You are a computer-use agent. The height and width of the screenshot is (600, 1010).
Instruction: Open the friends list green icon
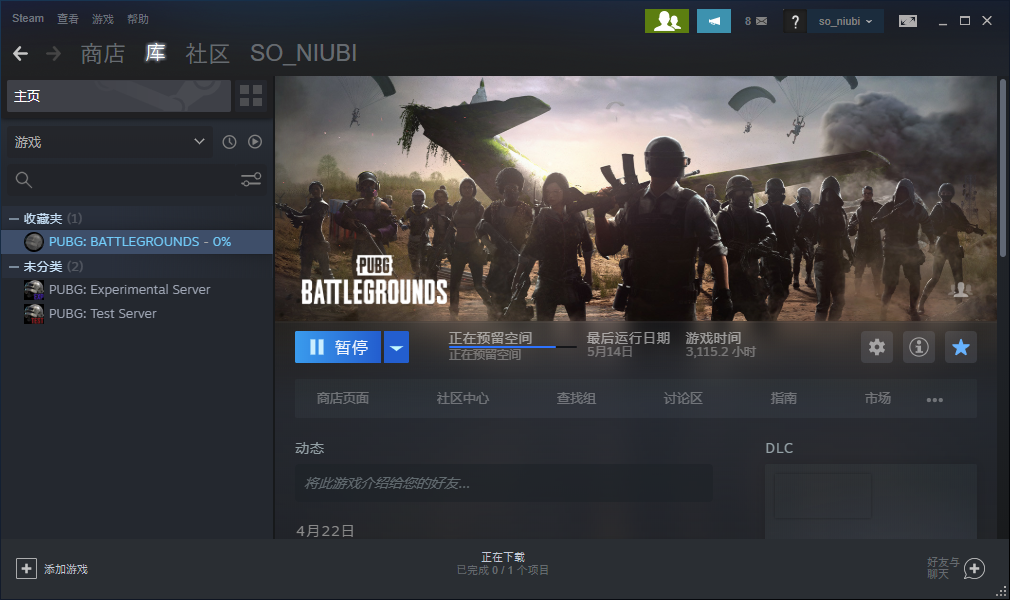[x=667, y=21]
